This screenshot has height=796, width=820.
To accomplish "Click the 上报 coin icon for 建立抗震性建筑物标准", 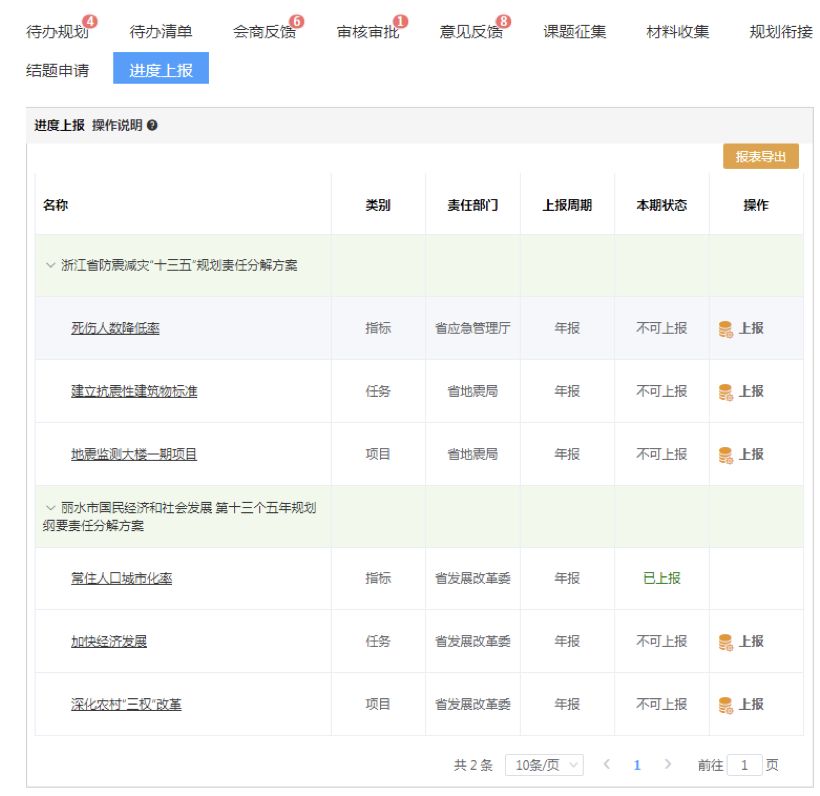I will click(725, 392).
